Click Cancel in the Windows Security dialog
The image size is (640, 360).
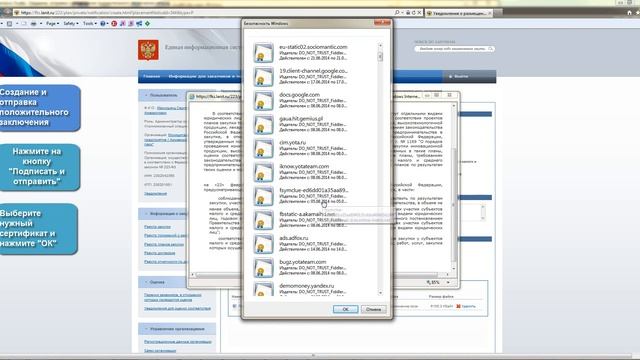(x=373, y=309)
